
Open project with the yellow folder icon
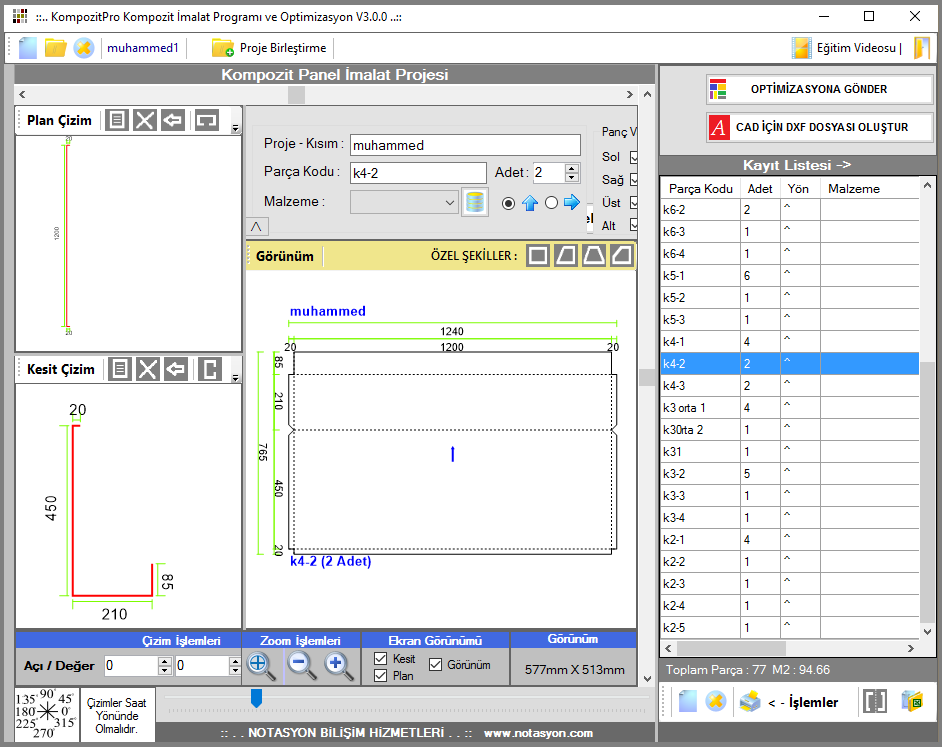point(55,48)
